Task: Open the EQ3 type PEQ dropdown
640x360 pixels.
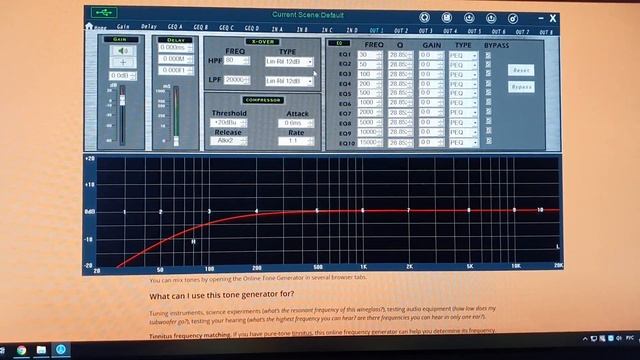Action: (463, 75)
